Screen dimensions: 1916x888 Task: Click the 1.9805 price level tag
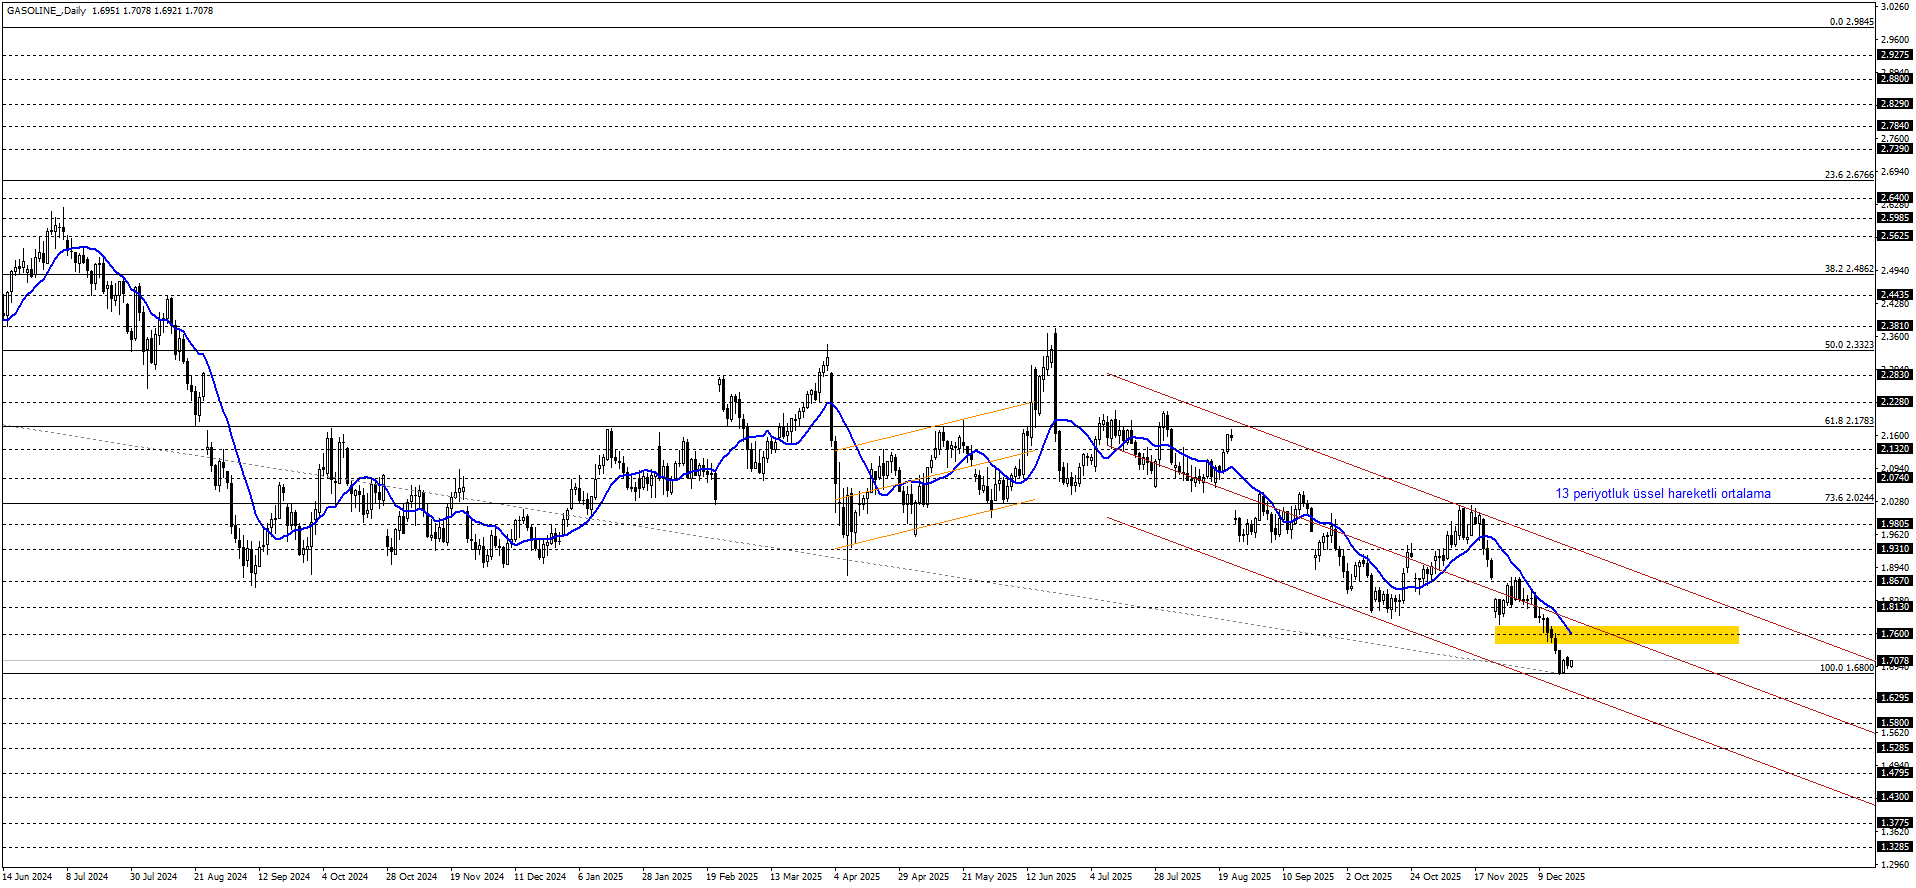pyautogui.click(x=1895, y=523)
